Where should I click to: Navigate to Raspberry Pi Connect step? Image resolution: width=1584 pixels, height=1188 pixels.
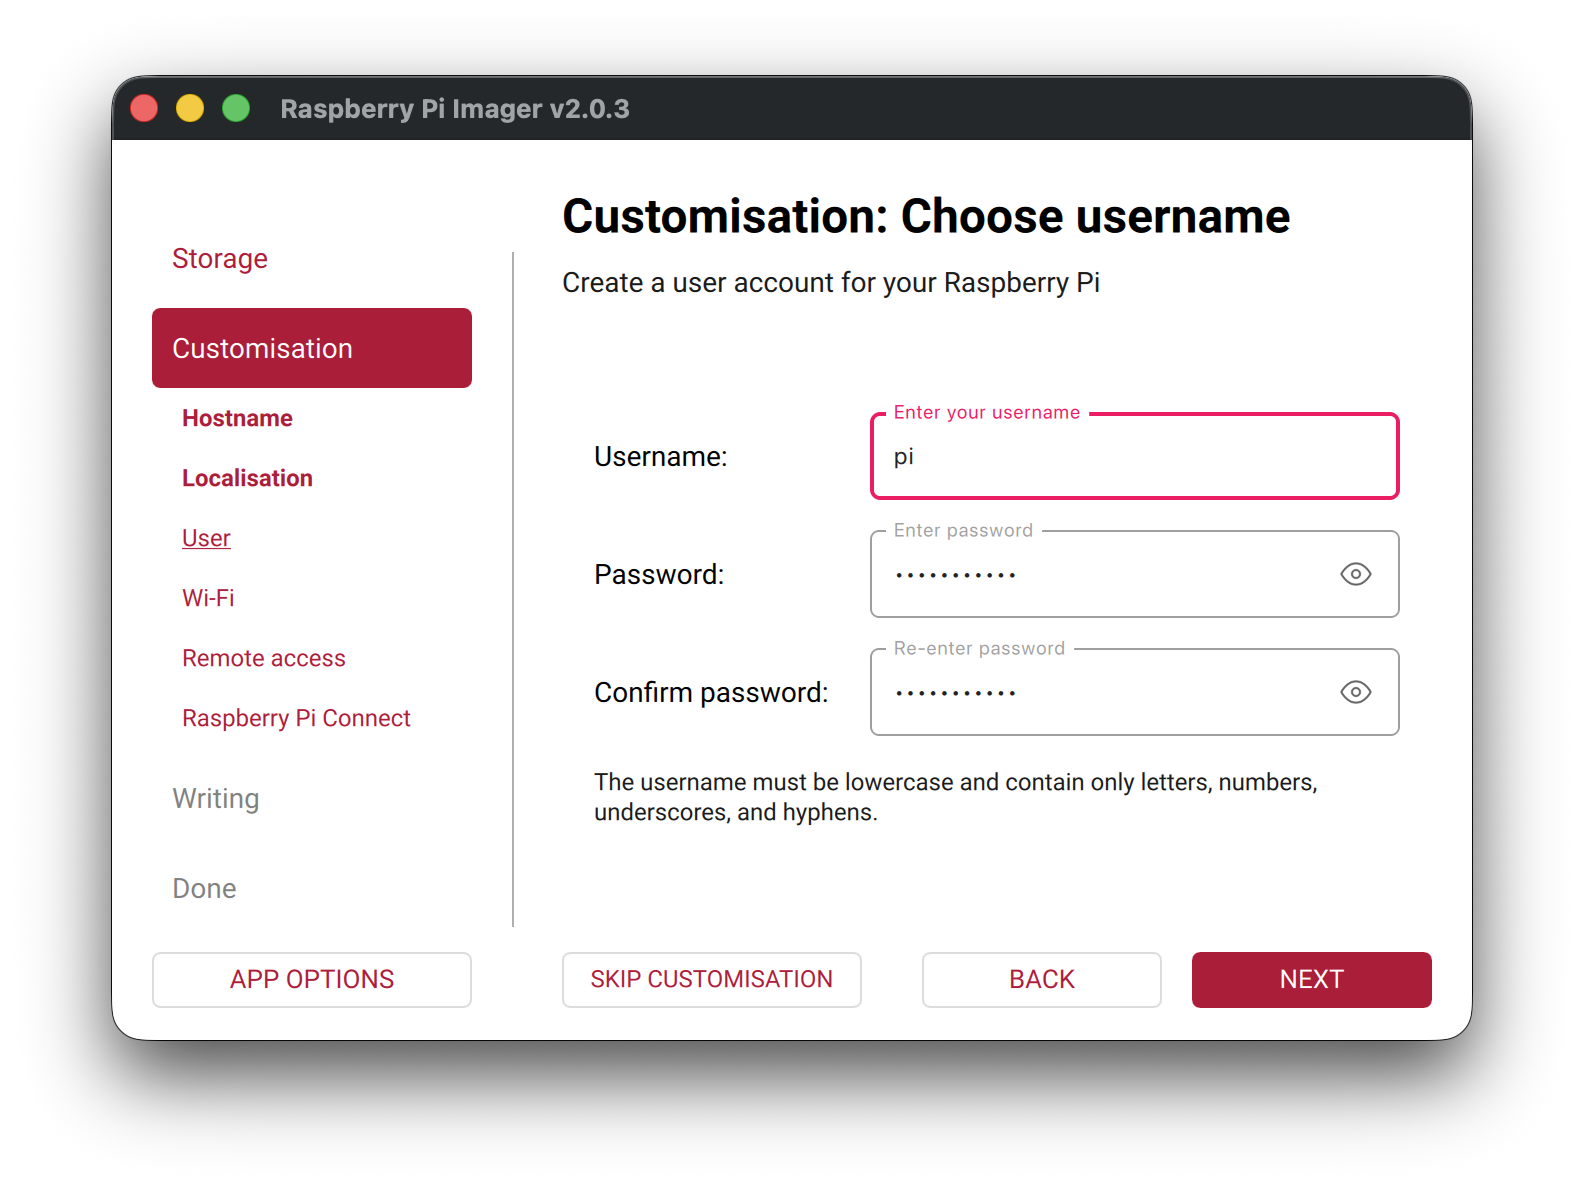(296, 718)
